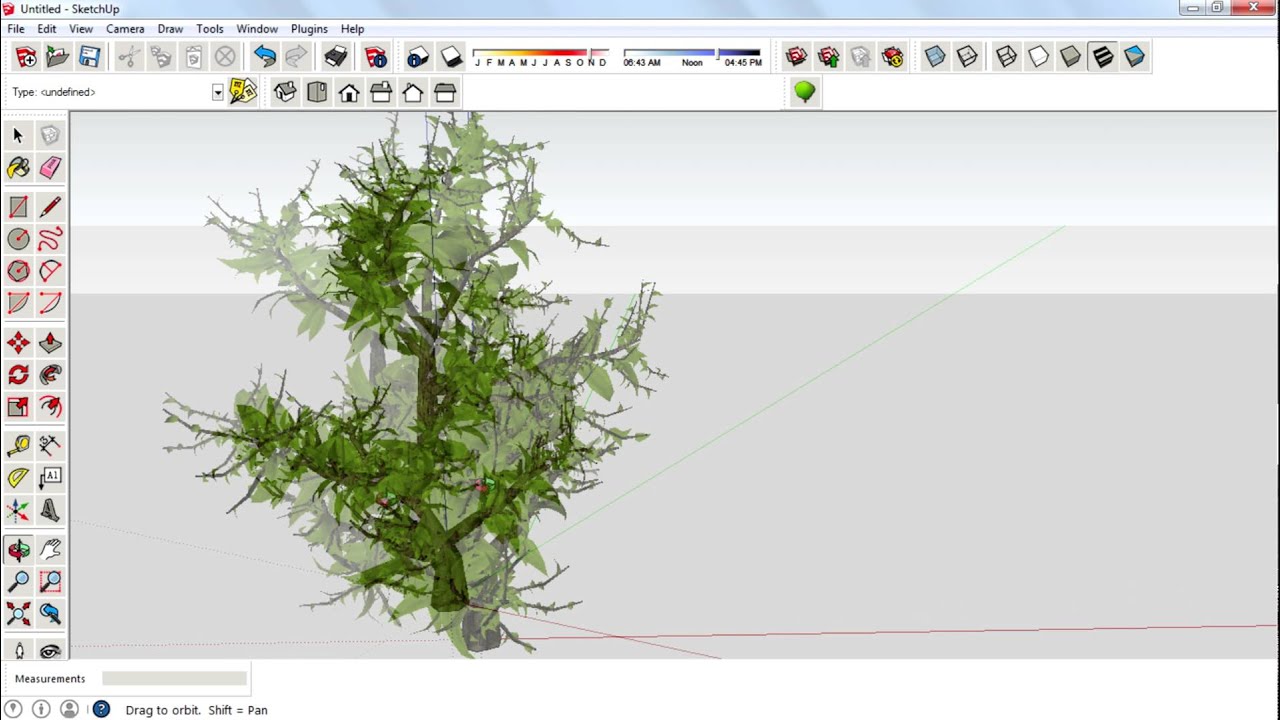Select the Paint Bucket tool
This screenshot has height=720, width=1280.
[18, 167]
